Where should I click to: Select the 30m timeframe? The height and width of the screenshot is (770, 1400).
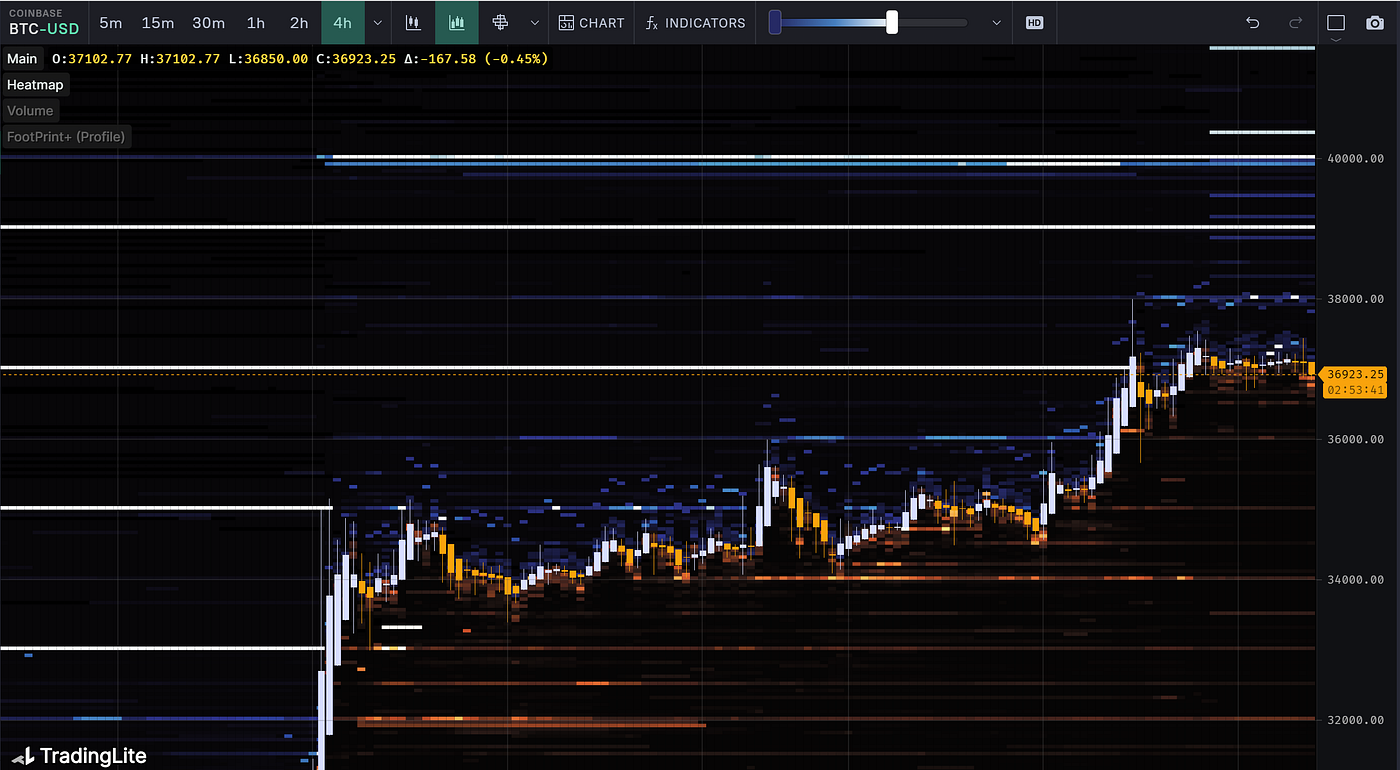[208, 22]
